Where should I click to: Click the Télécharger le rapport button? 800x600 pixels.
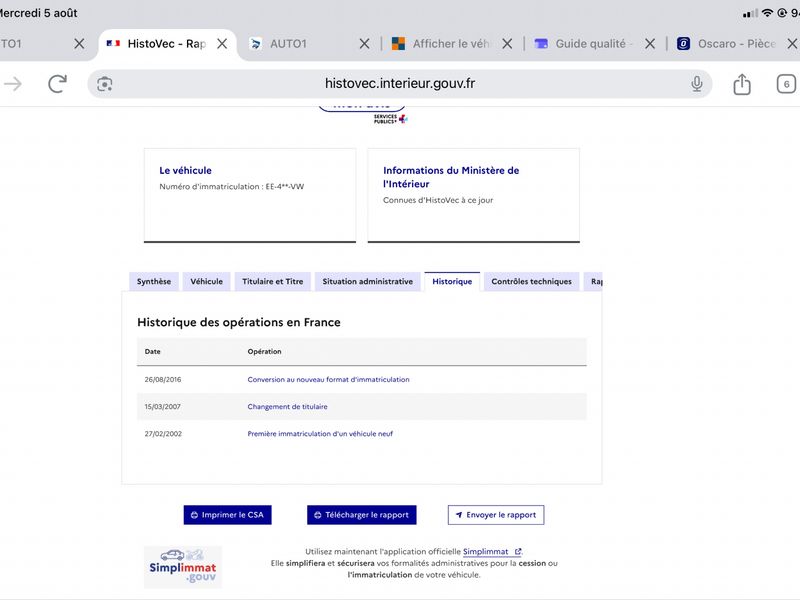click(x=362, y=515)
